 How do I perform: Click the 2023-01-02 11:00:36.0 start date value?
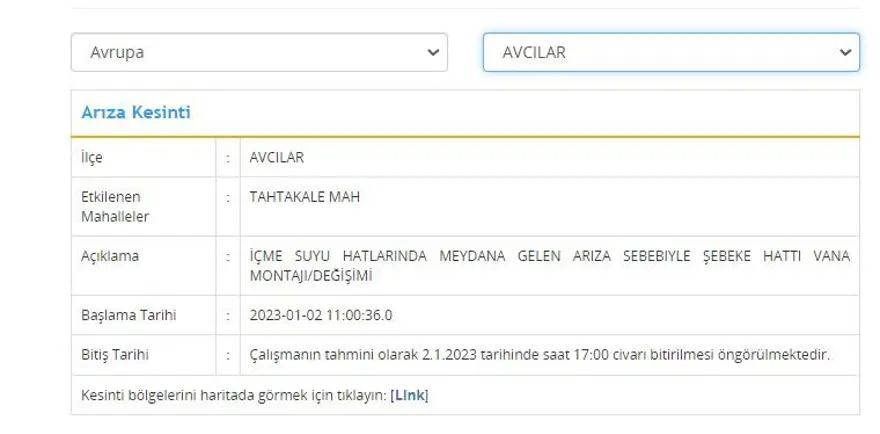(321, 315)
